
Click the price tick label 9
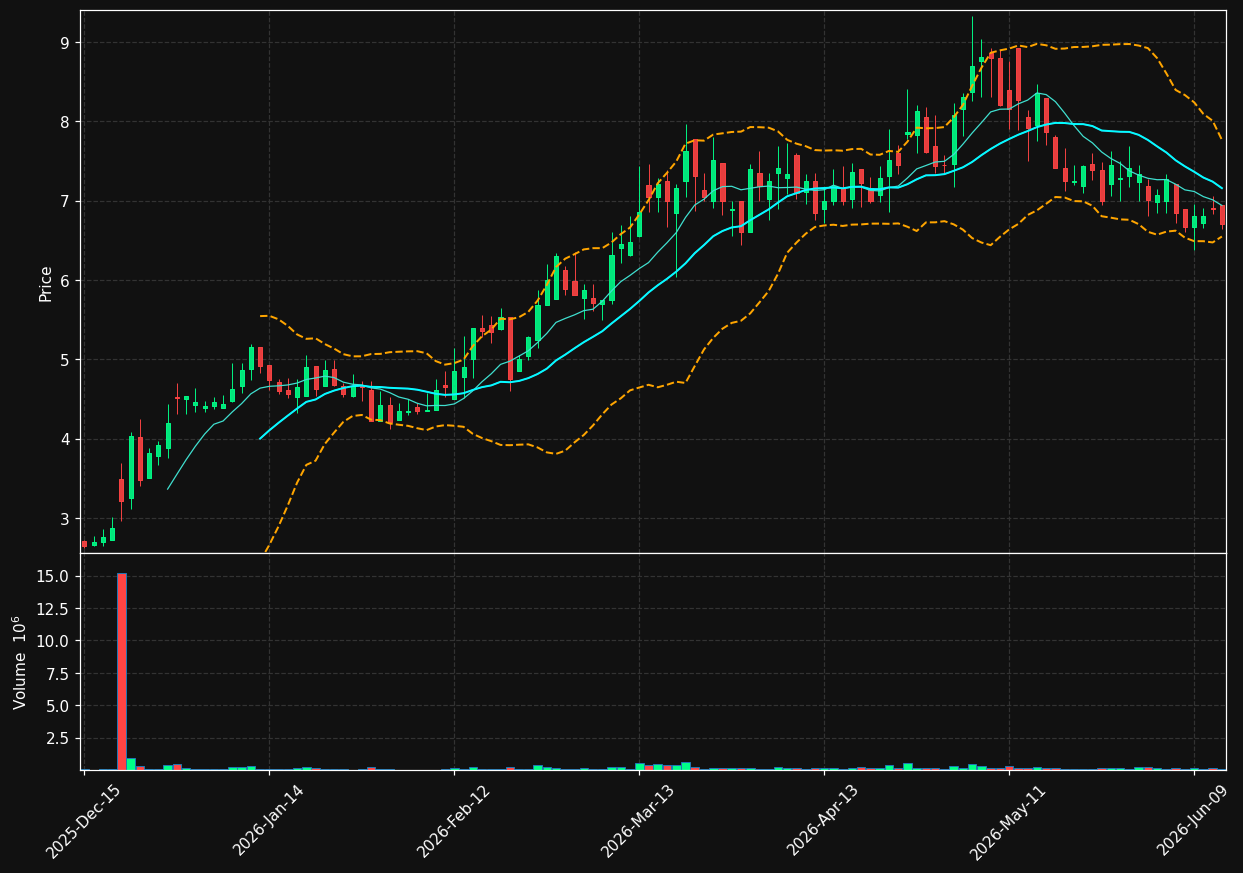(64, 43)
